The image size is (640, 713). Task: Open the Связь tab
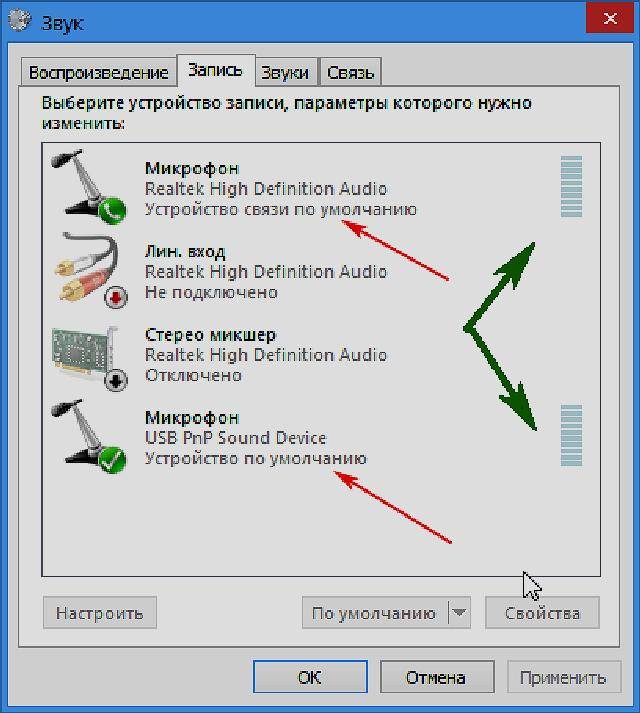(351, 72)
